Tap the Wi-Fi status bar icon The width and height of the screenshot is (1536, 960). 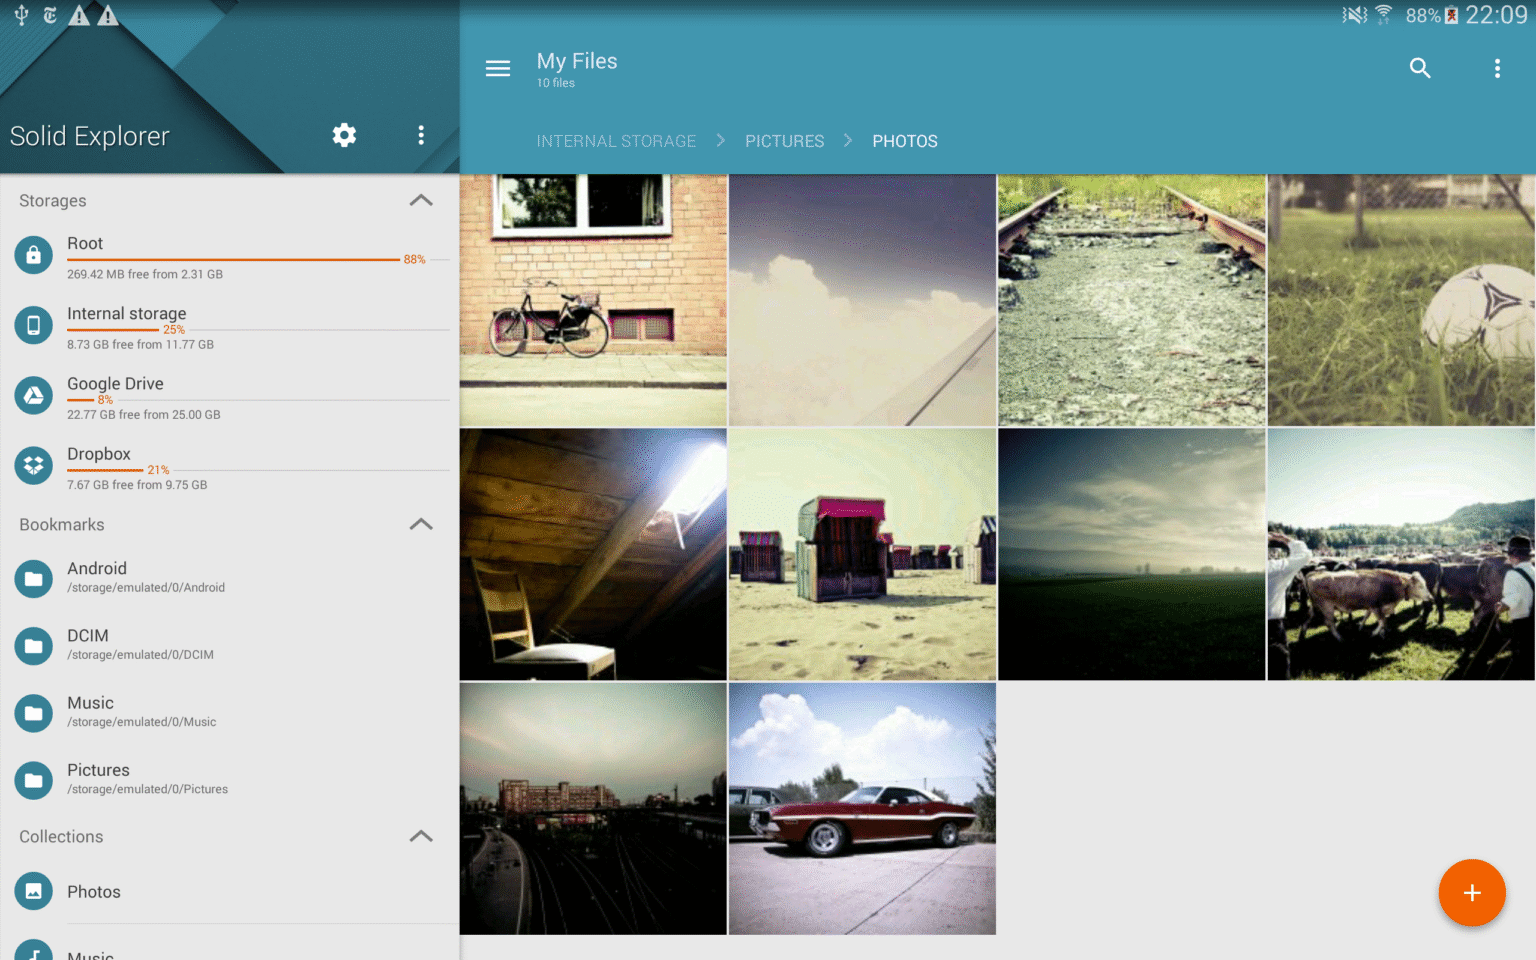pyautogui.click(x=1382, y=15)
